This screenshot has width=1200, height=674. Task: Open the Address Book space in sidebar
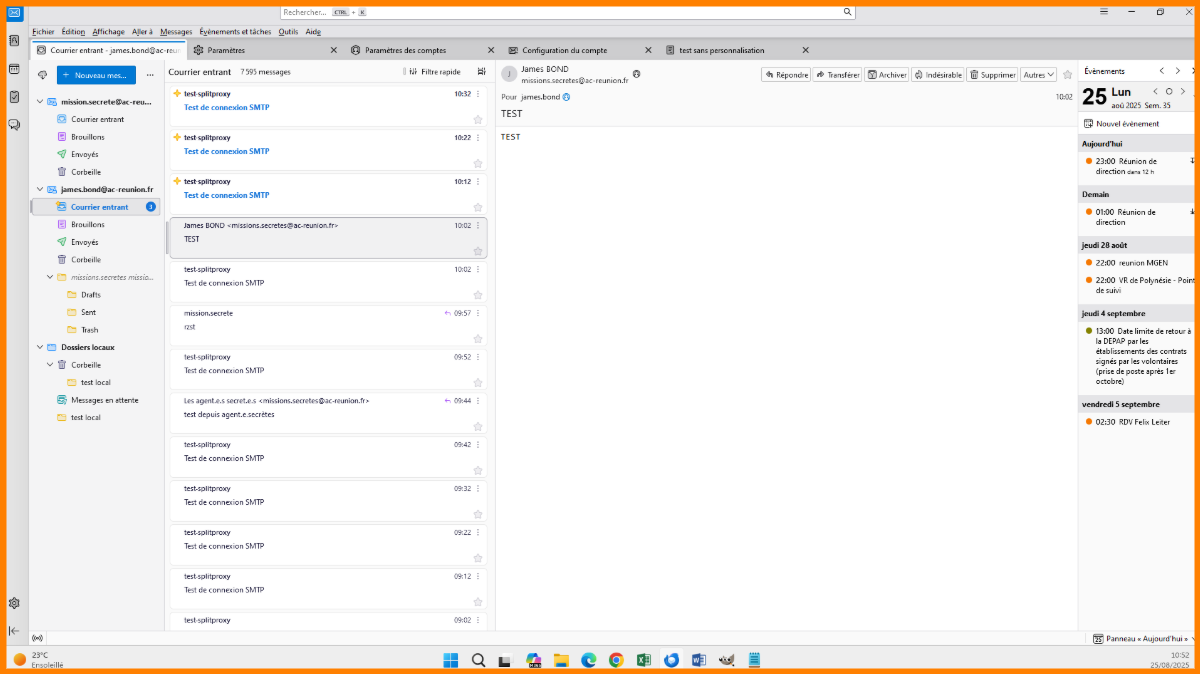(x=14, y=41)
